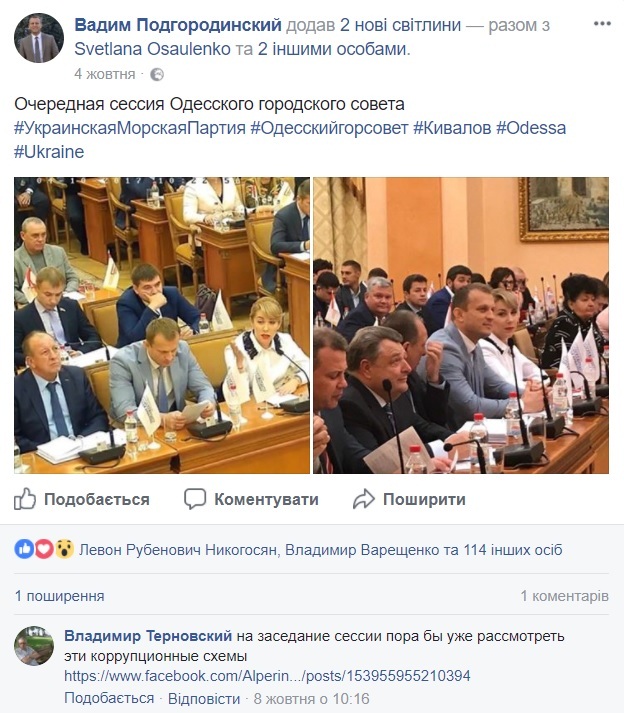Open the facebook.com/Alperin post link in comment
Viewport: 624px width, 713px height.
(x=267, y=676)
